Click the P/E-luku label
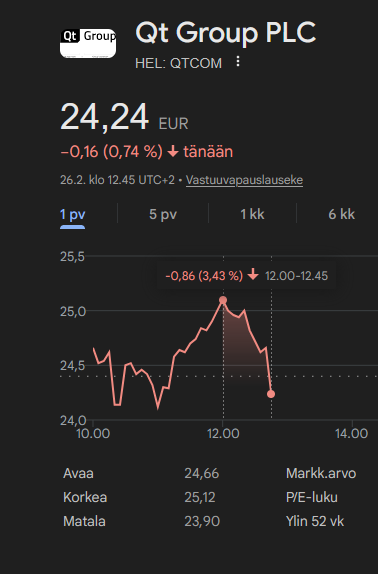This screenshot has width=378, height=574. [312, 497]
